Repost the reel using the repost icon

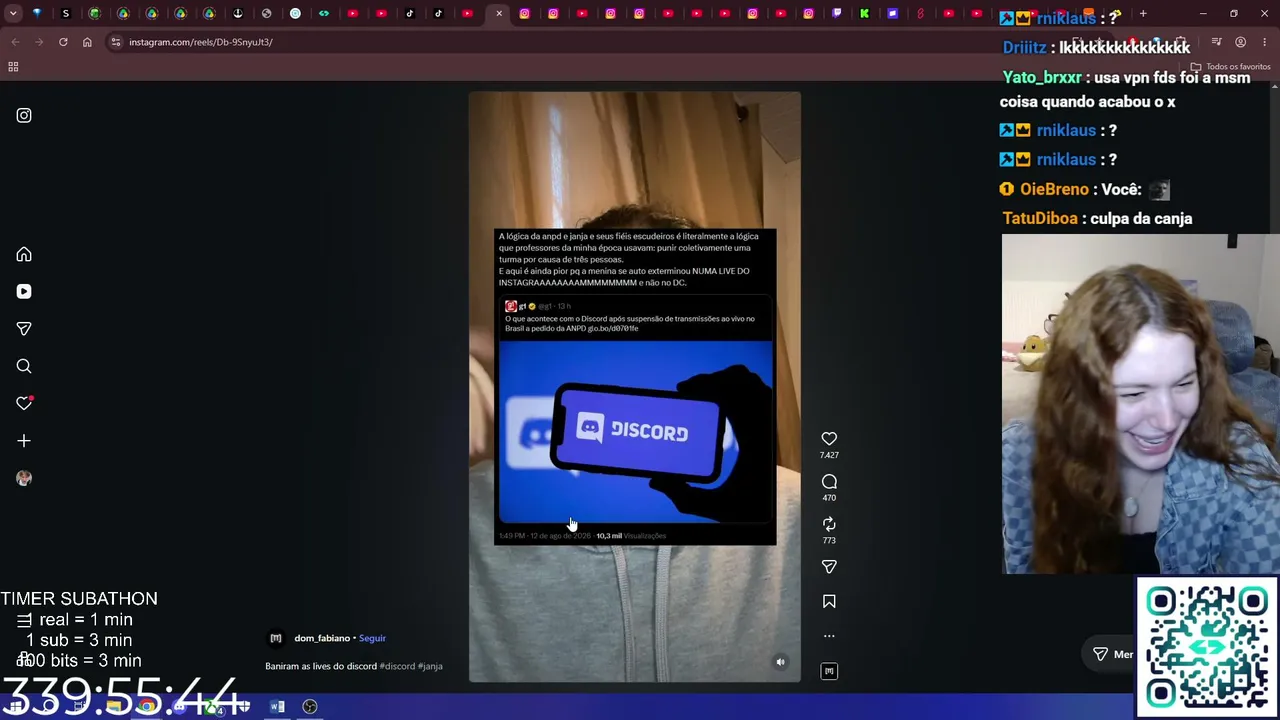[x=829, y=524]
